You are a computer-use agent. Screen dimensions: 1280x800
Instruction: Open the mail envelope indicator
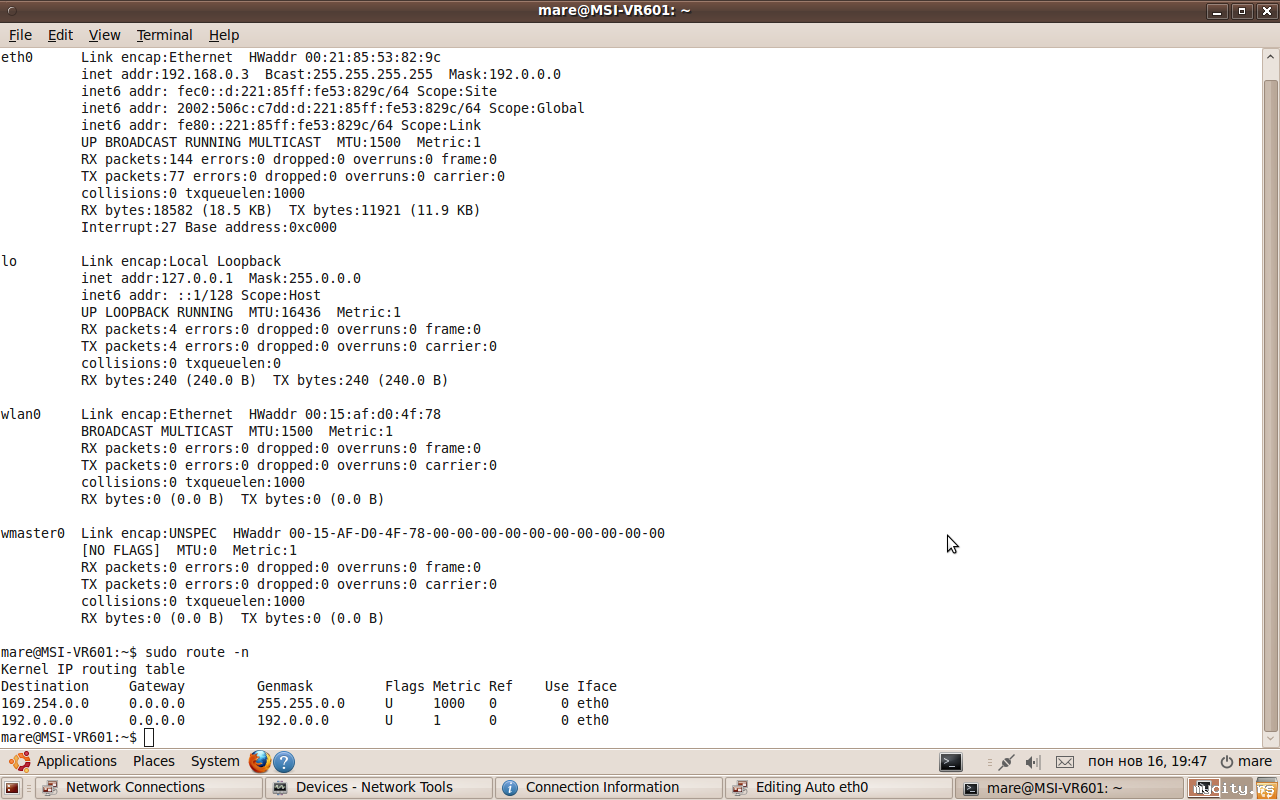tap(1065, 762)
